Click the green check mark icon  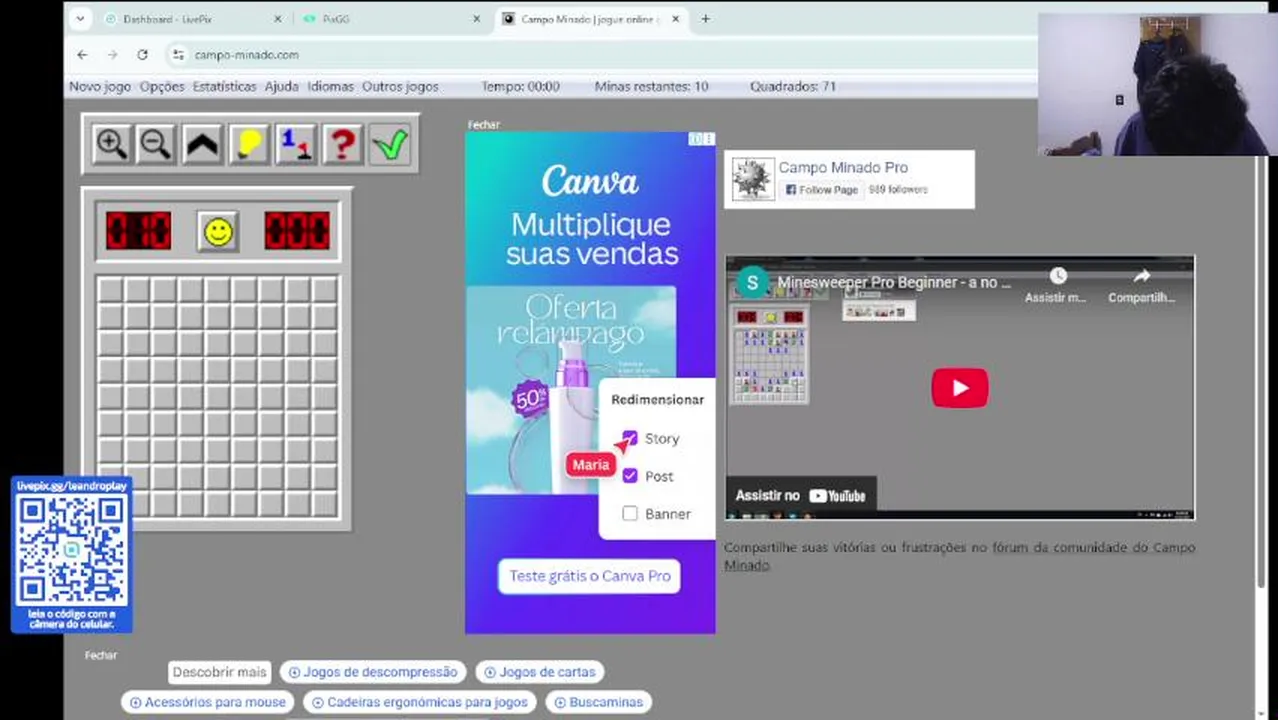[x=389, y=144]
